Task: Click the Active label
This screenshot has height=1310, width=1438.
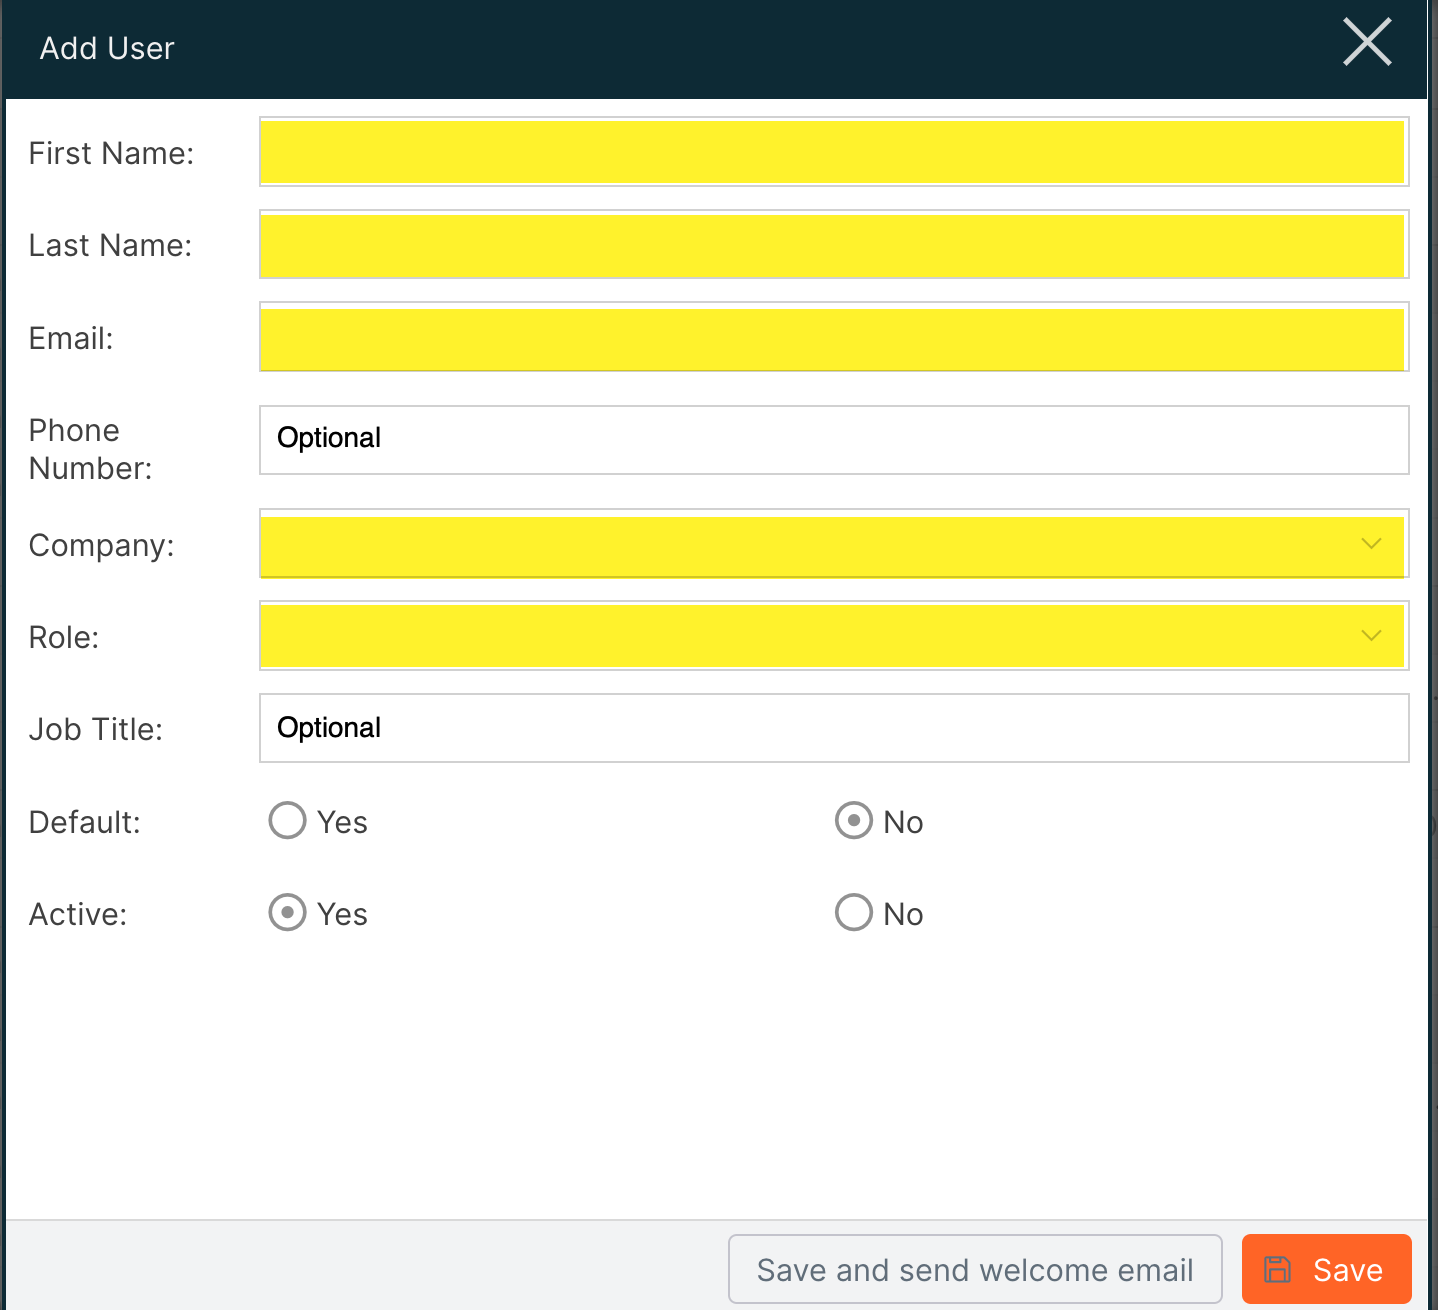Action: tap(78, 914)
